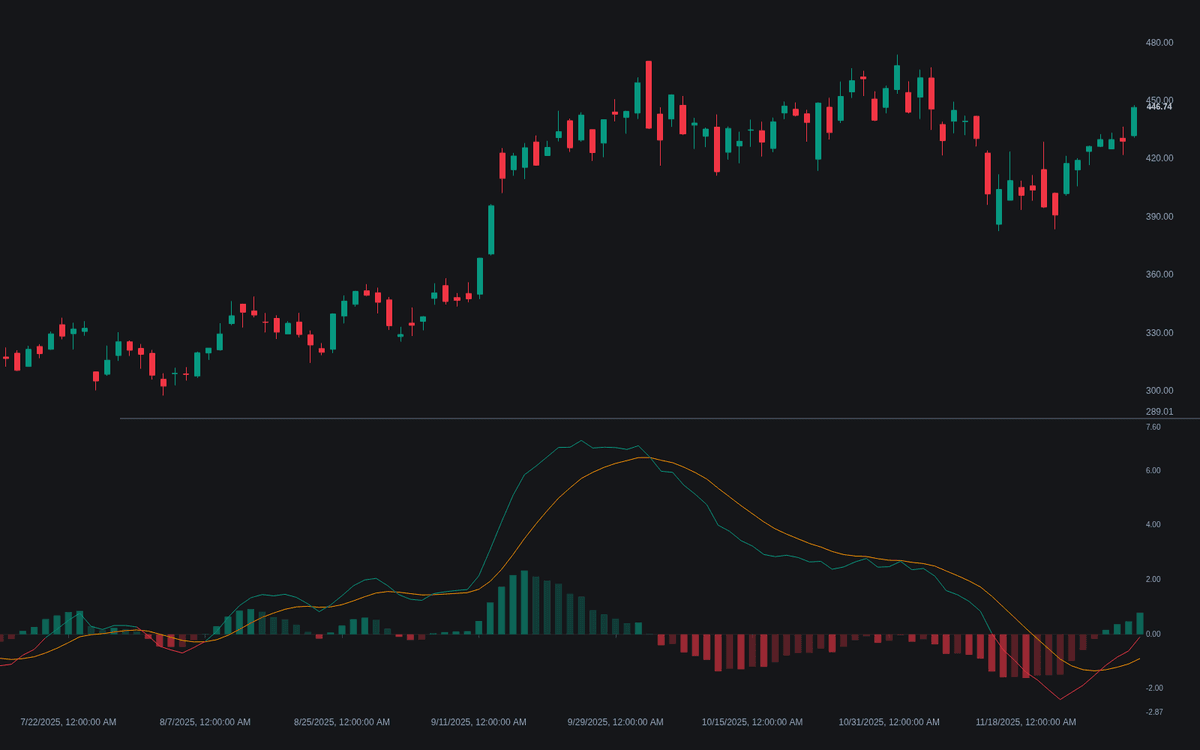1200x750 pixels.
Task: Click the 360.00 price axis label
Action: (1159, 274)
